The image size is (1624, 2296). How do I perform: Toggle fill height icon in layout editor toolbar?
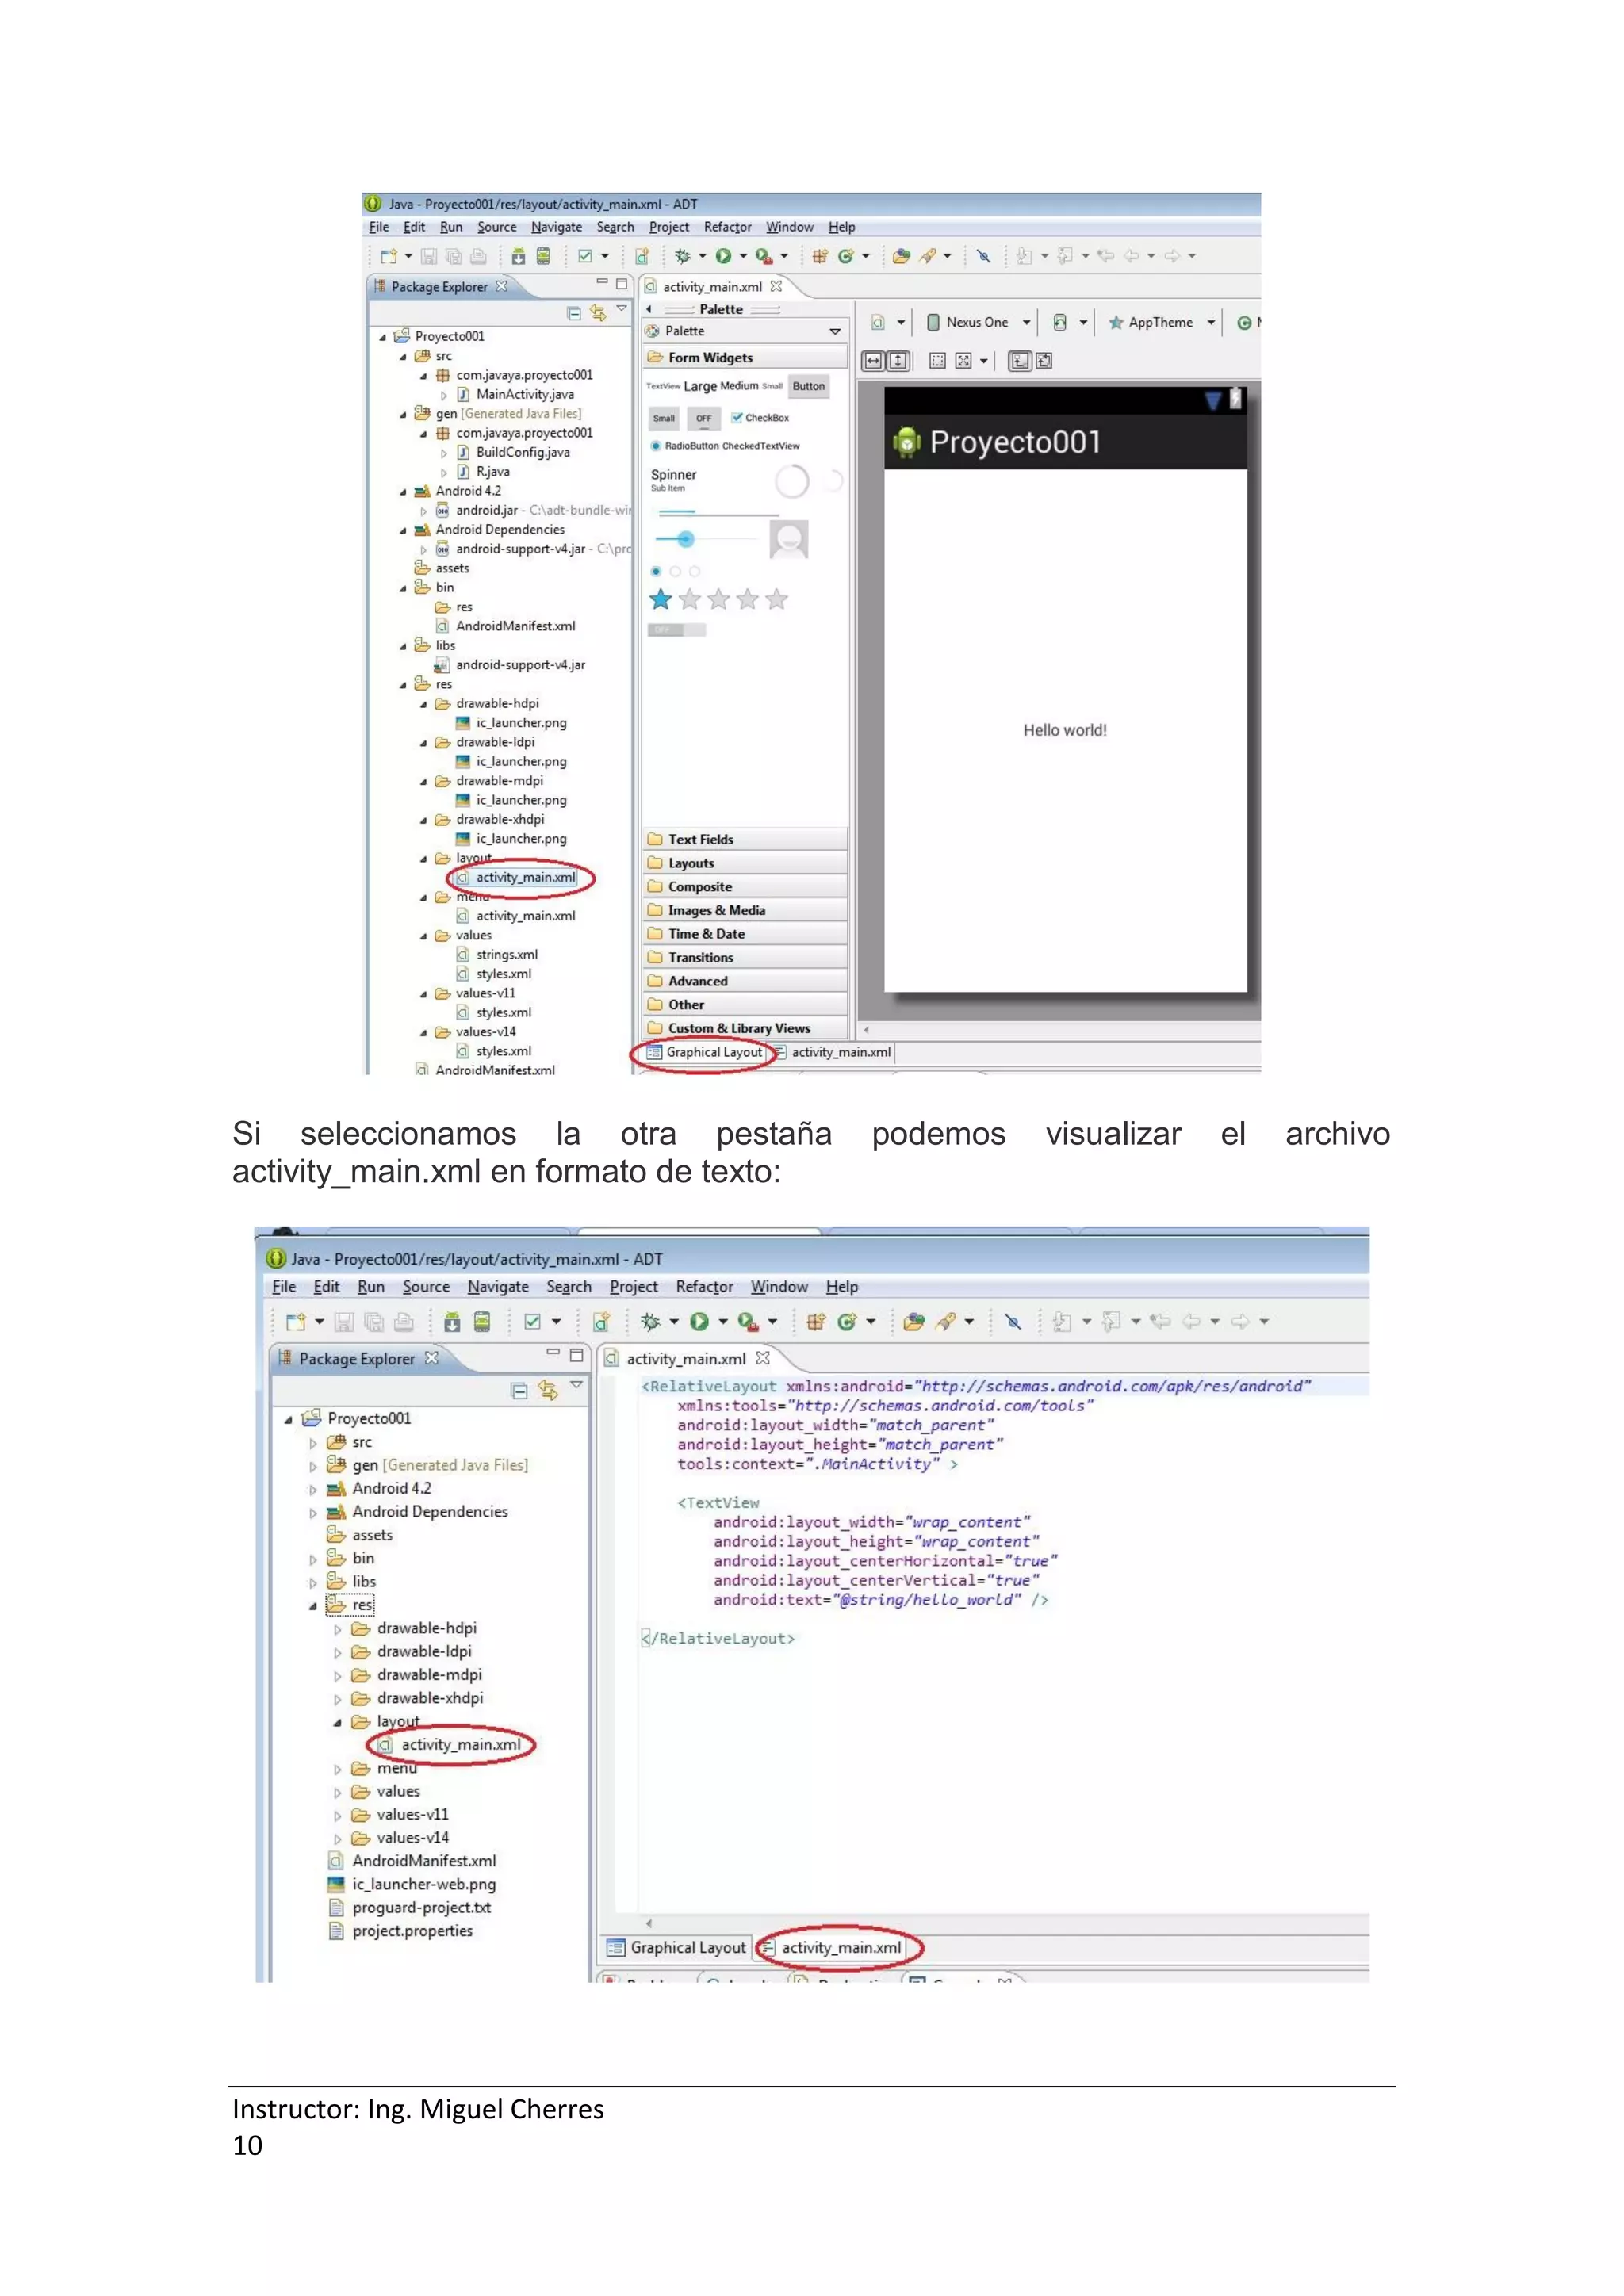click(x=899, y=361)
